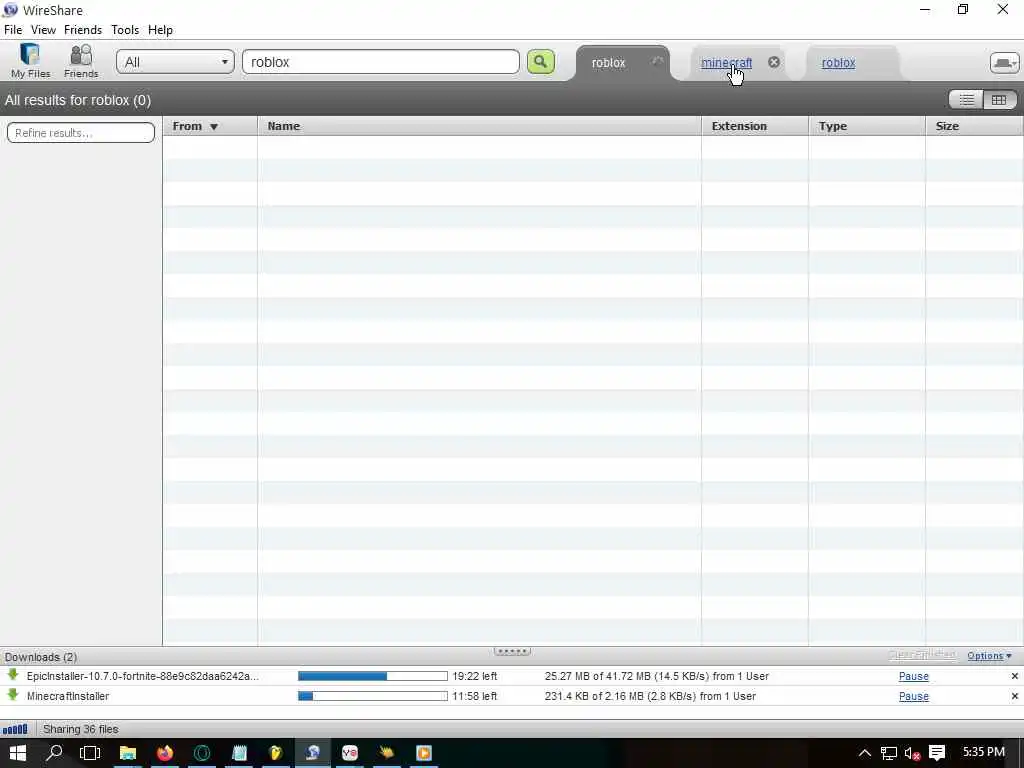The width and height of the screenshot is (1024, 768).
Task: Switch to the inactive roblox tab link
Action: pos(838,63)
